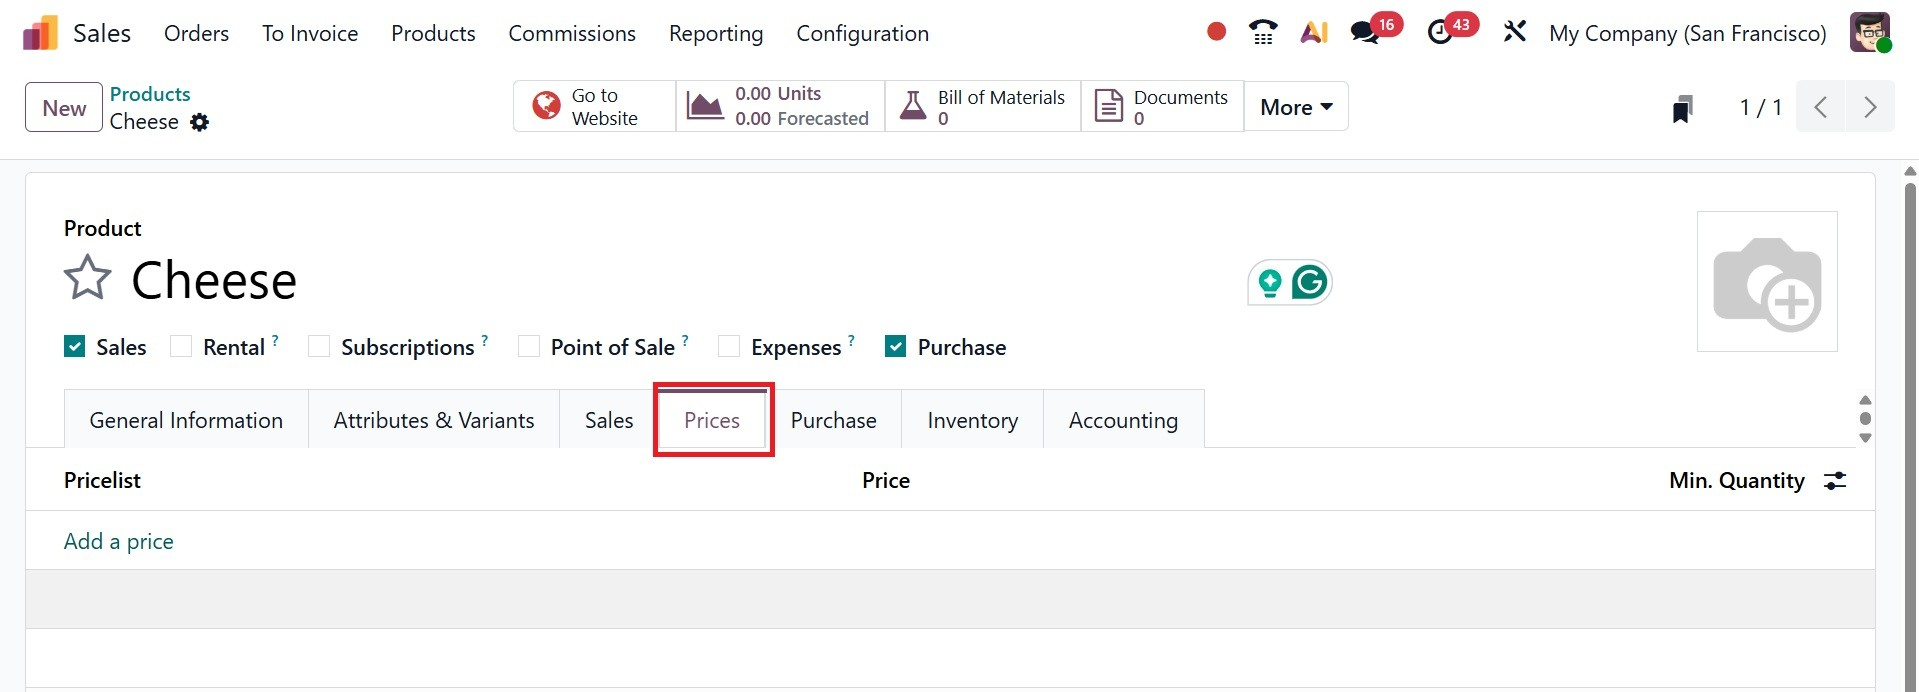The image size is (1919, 692).
Task: Tick the Point of Sale checkbox
Action: 529,347
